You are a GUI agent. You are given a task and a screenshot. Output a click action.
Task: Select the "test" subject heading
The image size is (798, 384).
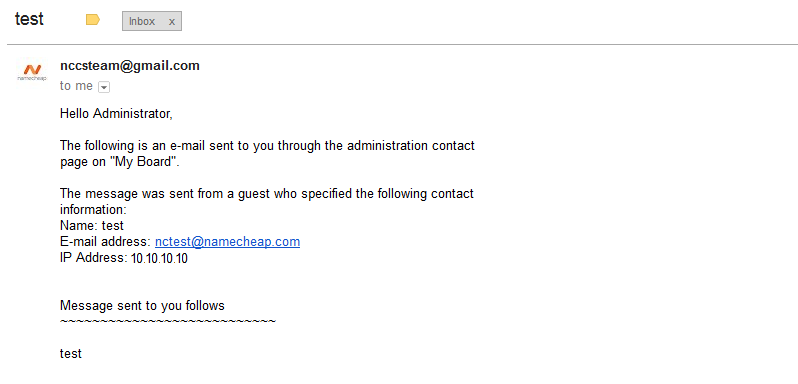(29, 19)
